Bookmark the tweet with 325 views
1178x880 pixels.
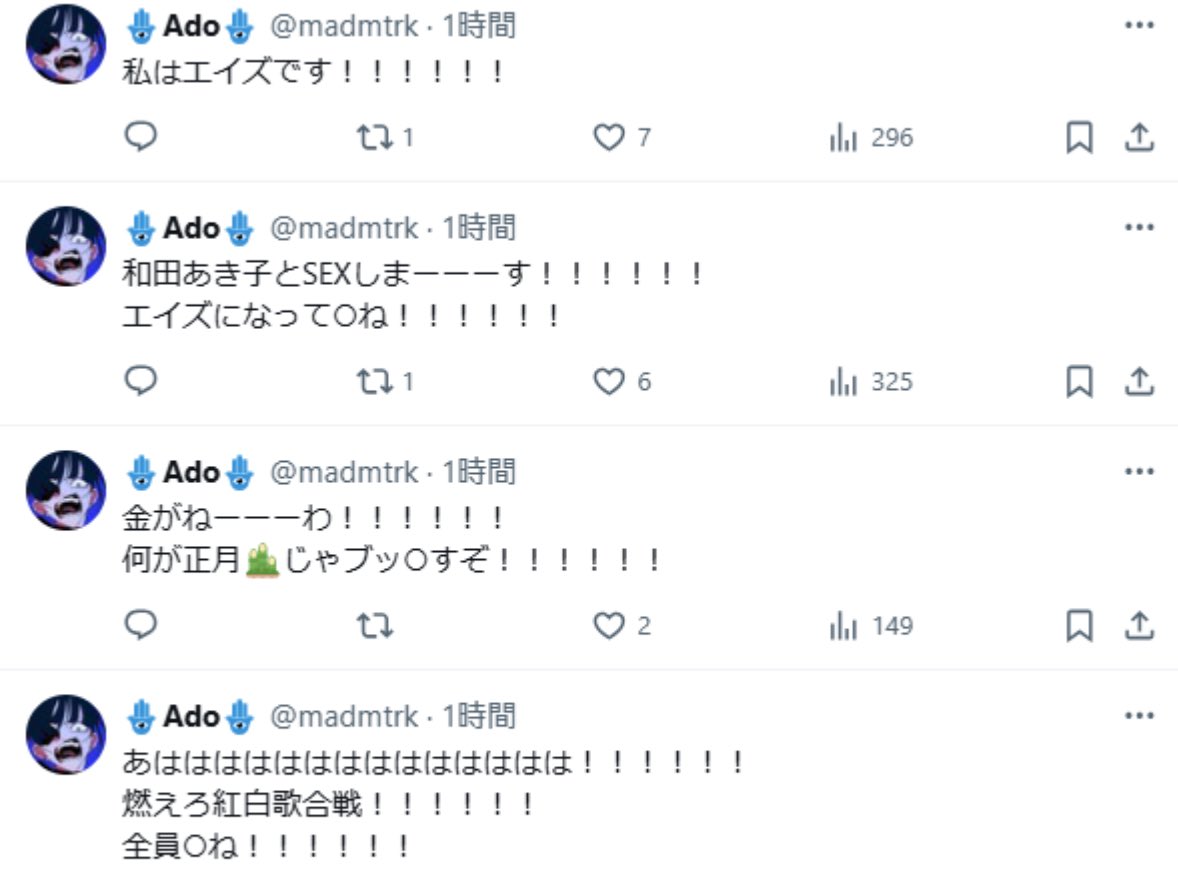click(x=1079, y=381)
